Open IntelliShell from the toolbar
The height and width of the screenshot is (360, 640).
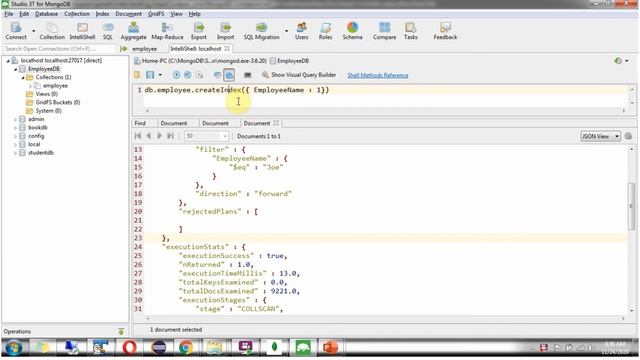point(82,31)
